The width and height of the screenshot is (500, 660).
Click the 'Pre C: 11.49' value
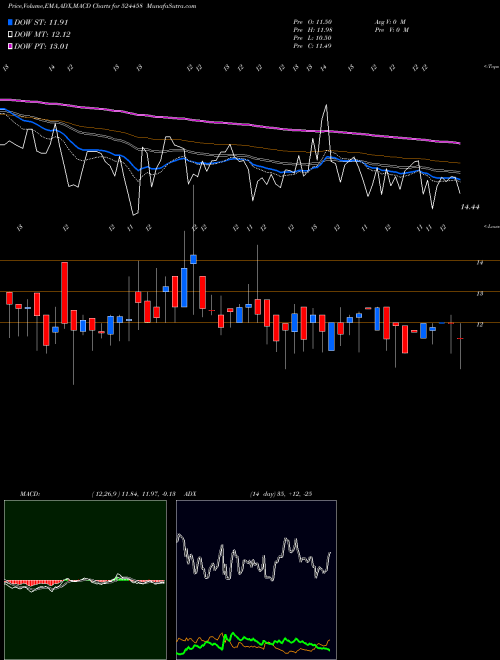click(x=312, y=46)
